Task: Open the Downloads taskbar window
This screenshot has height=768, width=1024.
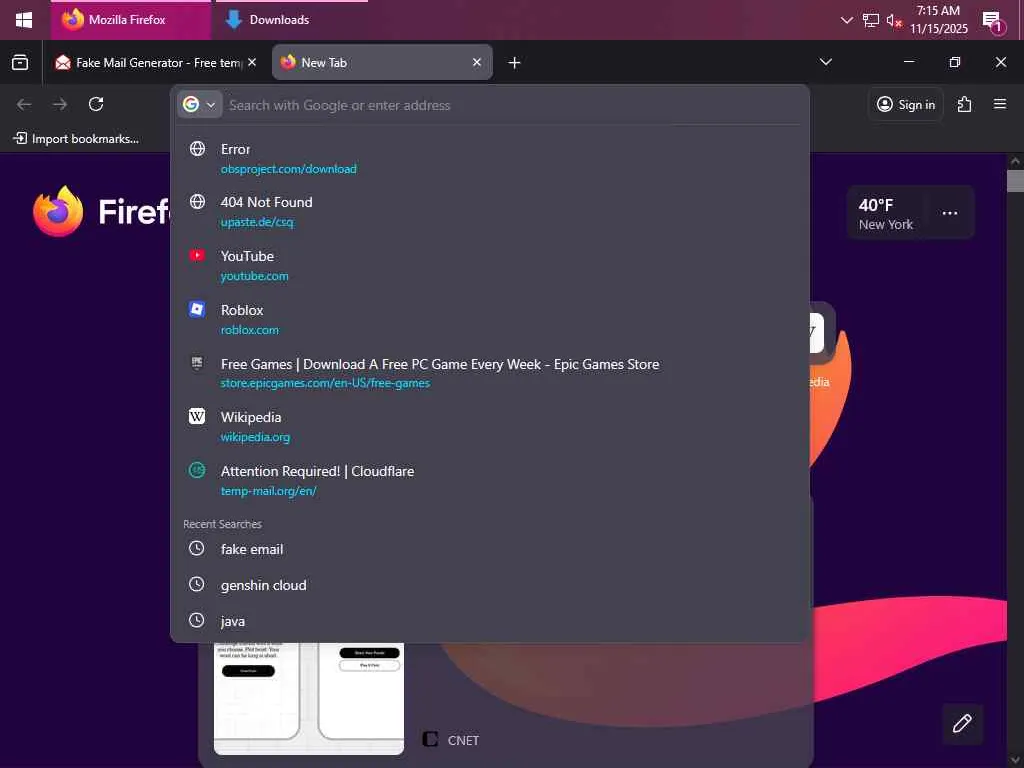Action: pyautogui.click(x=292, y=20)
